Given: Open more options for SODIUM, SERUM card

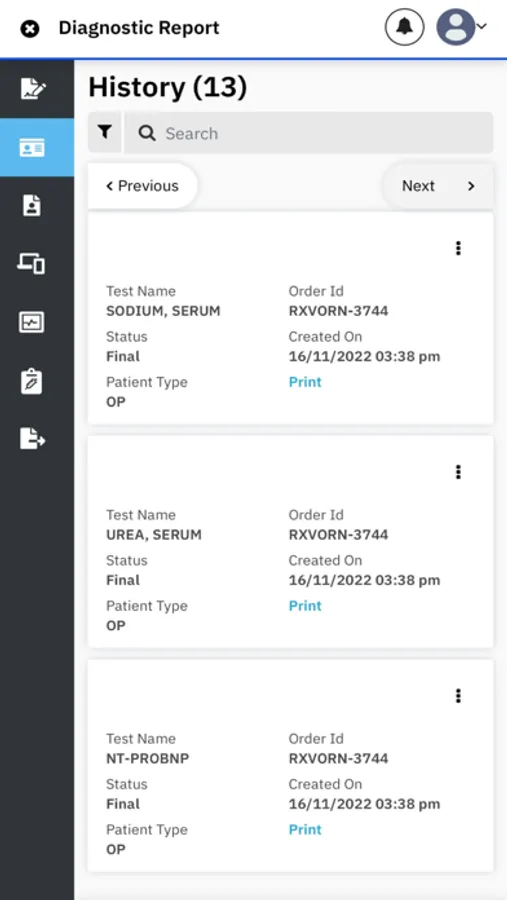Looking at the screenshot, I should point(458,248).
